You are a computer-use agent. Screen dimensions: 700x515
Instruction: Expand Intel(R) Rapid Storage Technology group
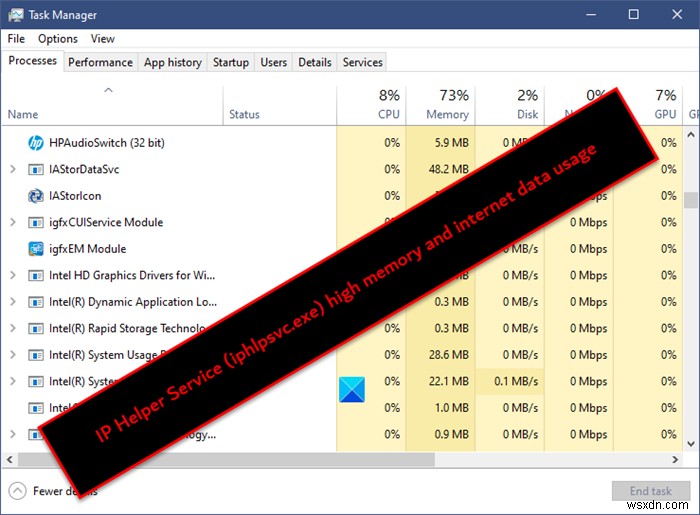(12, 328)
